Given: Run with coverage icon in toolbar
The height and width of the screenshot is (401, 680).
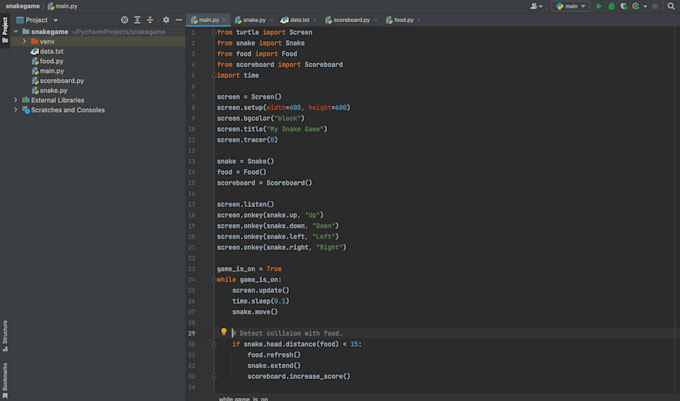Looking at the screenshot, I should coord(624,7).
